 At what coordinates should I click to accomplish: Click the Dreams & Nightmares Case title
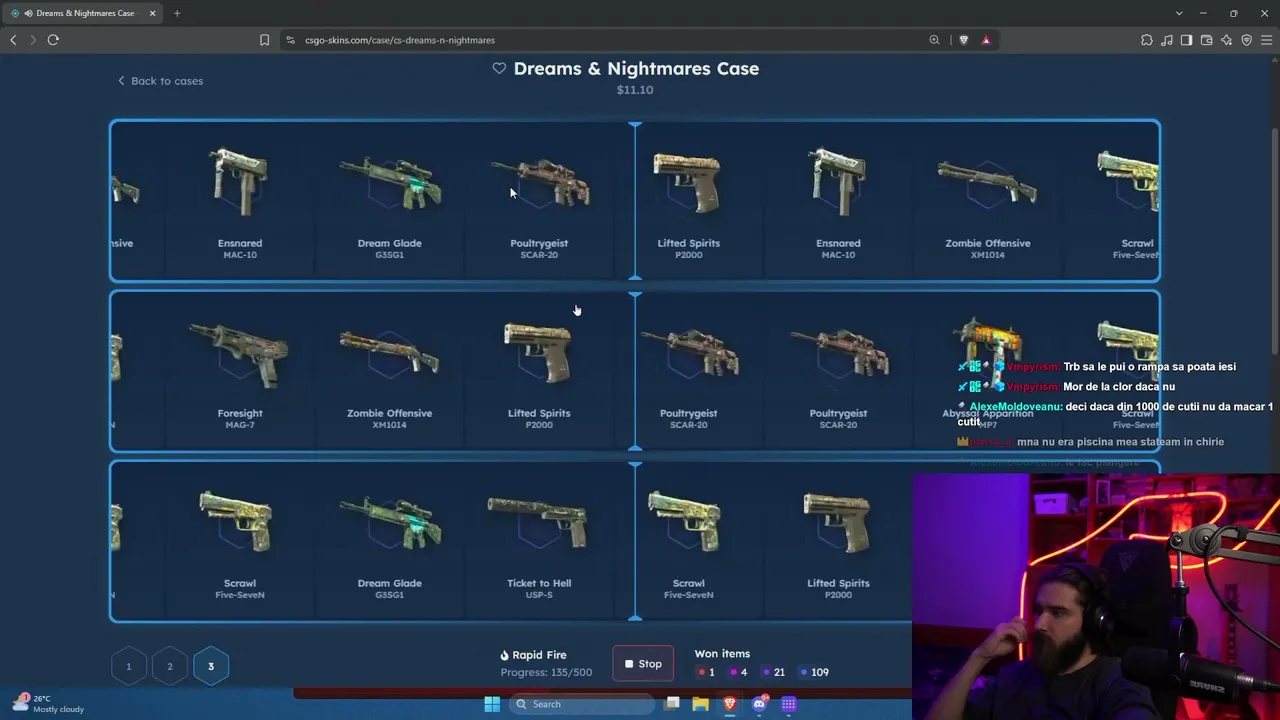click(636, 68)
